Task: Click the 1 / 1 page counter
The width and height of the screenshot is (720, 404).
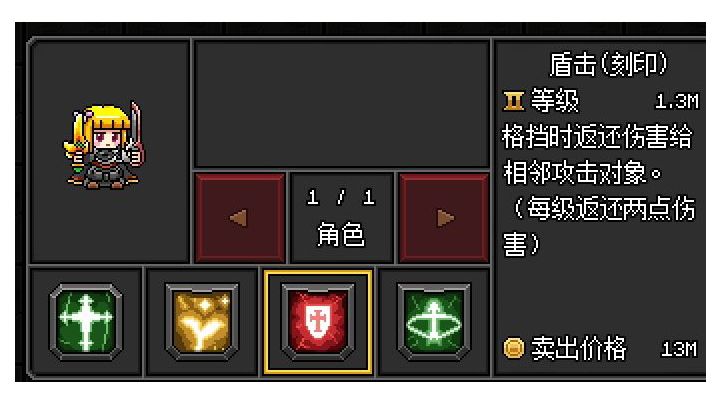Action: tap(341, 197)
